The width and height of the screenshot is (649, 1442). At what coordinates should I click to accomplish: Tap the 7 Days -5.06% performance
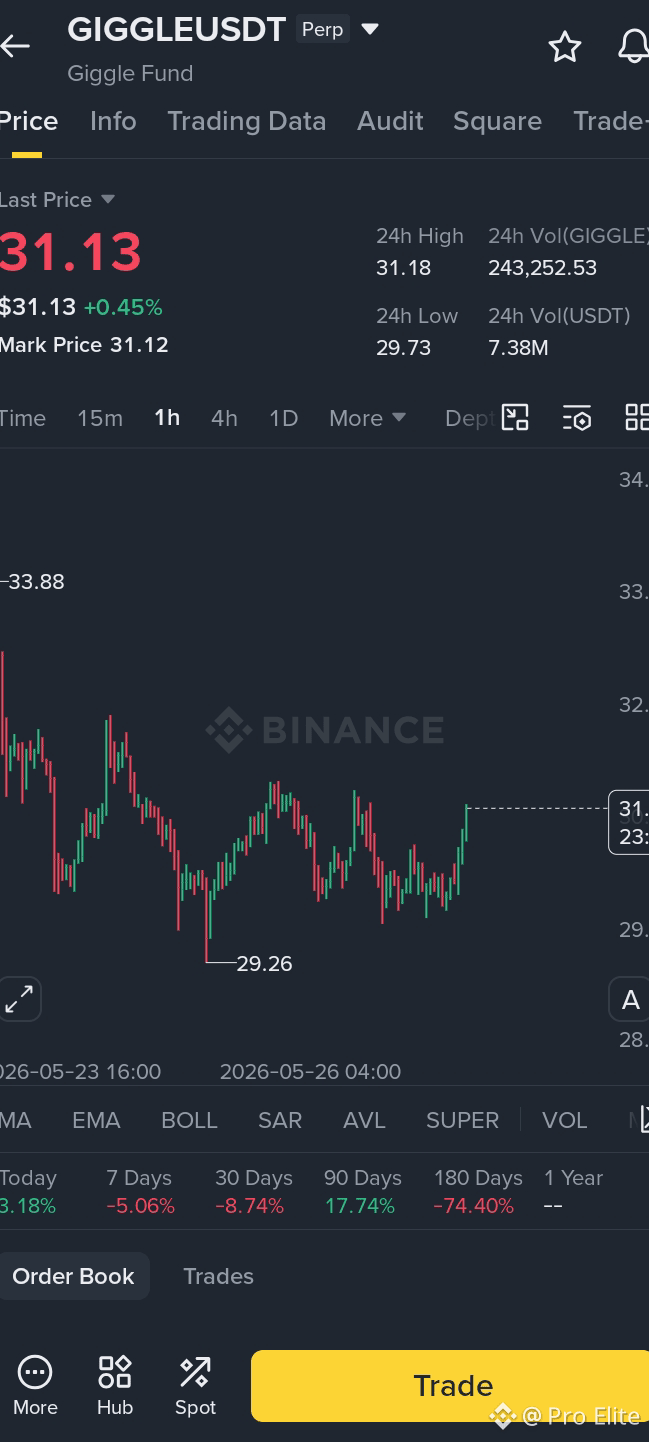click(x=140, y=1192)
